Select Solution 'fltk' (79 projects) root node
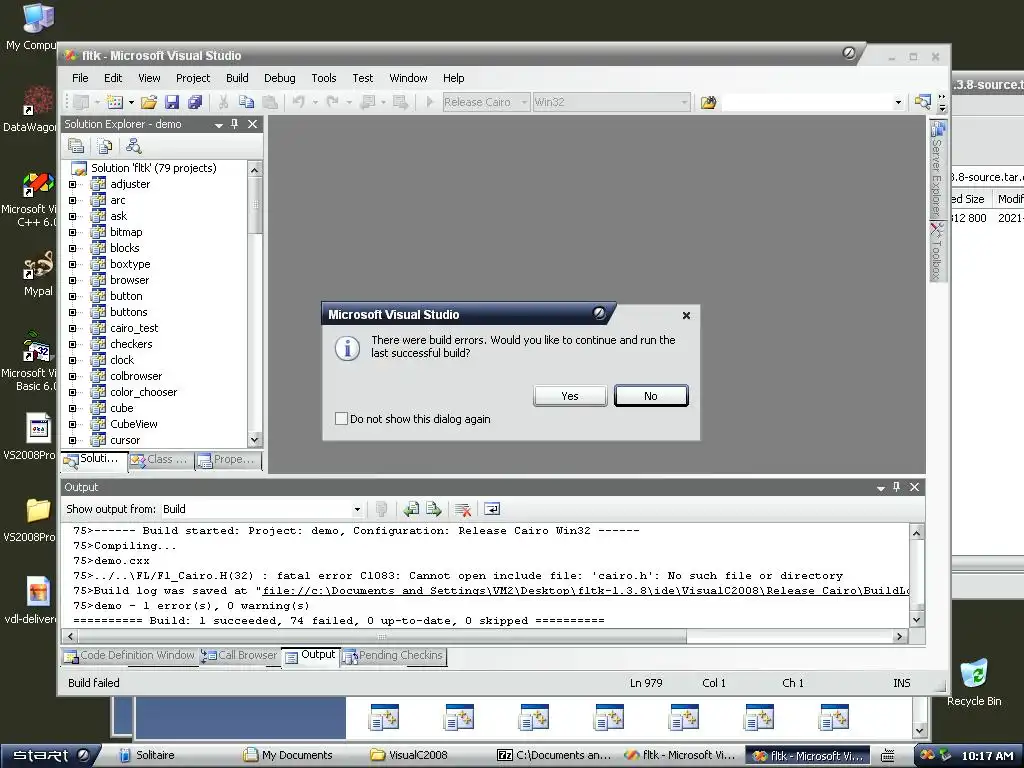1024x768 pixels. [153, 168]
